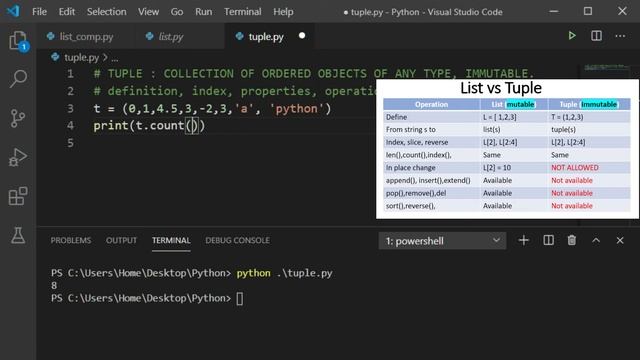Click line number 3 in the gutter
This screenshot has height=360, width=640.
point(70,109)
